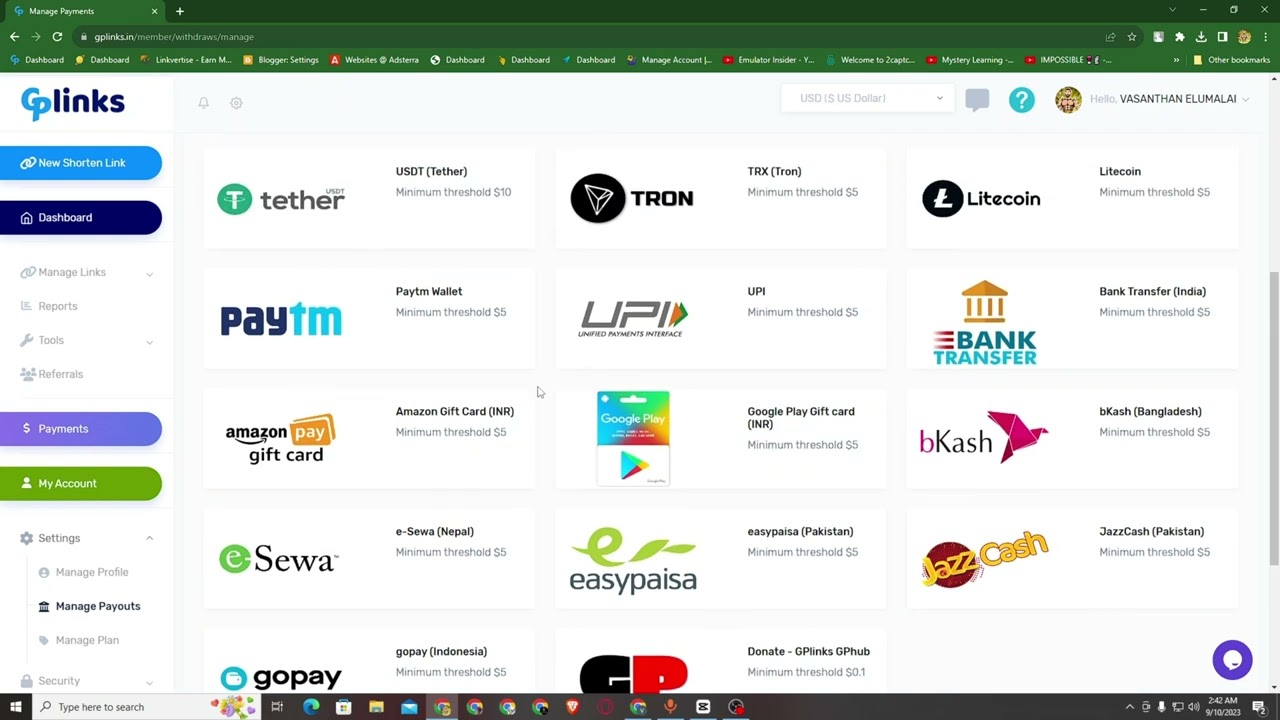Bookmark this page with the star icon
The image size is (1280, 720).
[x=1131, y=37]
